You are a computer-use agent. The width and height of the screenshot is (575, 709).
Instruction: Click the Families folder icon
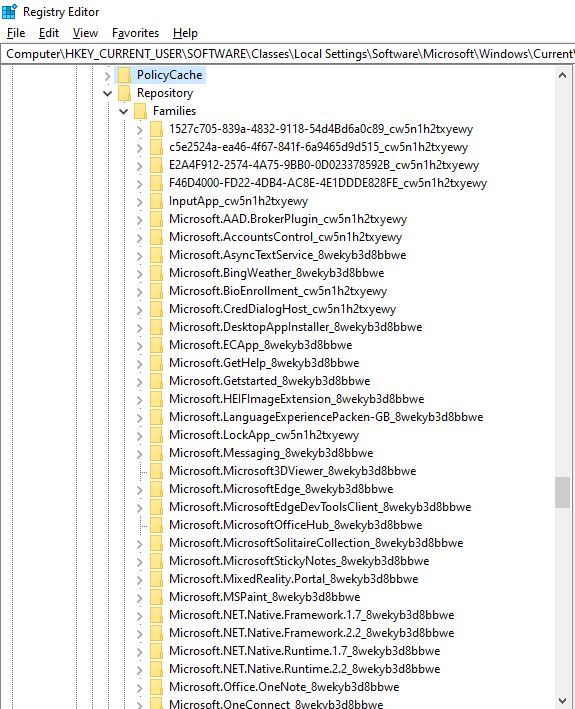141,111
